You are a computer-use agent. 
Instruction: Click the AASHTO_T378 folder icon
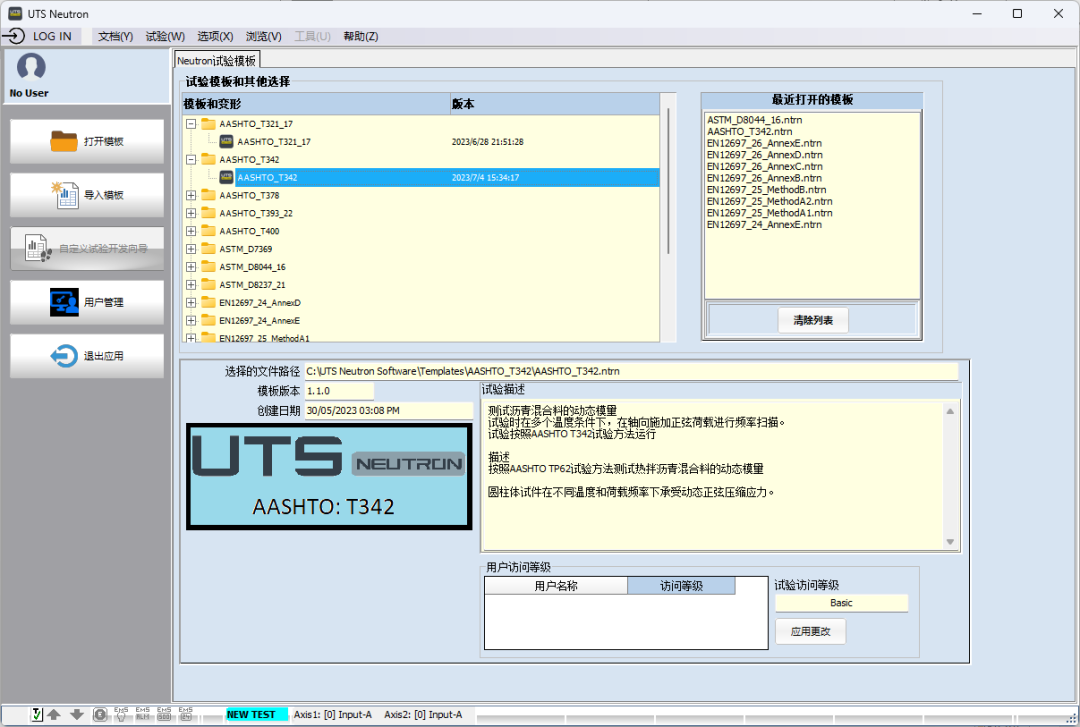click(x=208, y=195)
